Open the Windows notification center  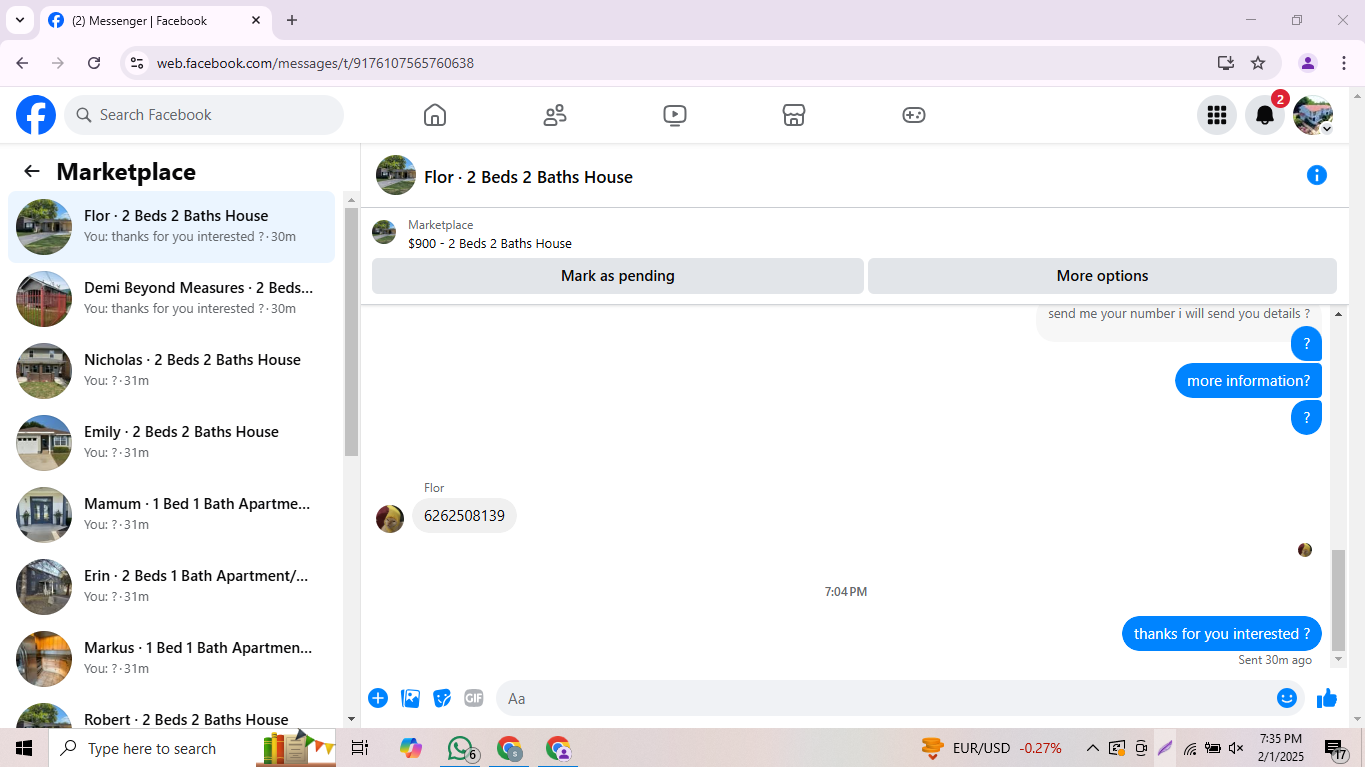point(1336,748)
